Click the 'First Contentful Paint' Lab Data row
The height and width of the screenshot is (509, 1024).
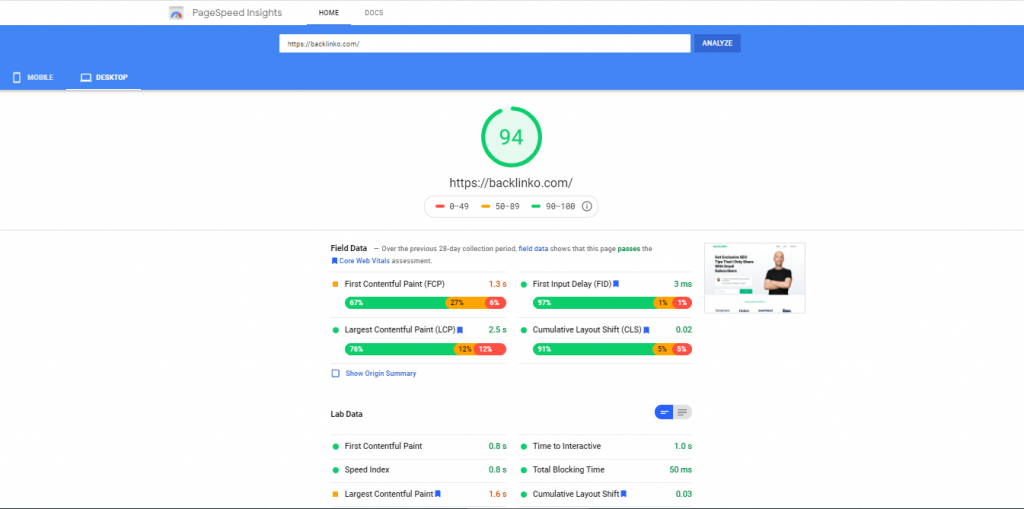(x=419, y=446)
